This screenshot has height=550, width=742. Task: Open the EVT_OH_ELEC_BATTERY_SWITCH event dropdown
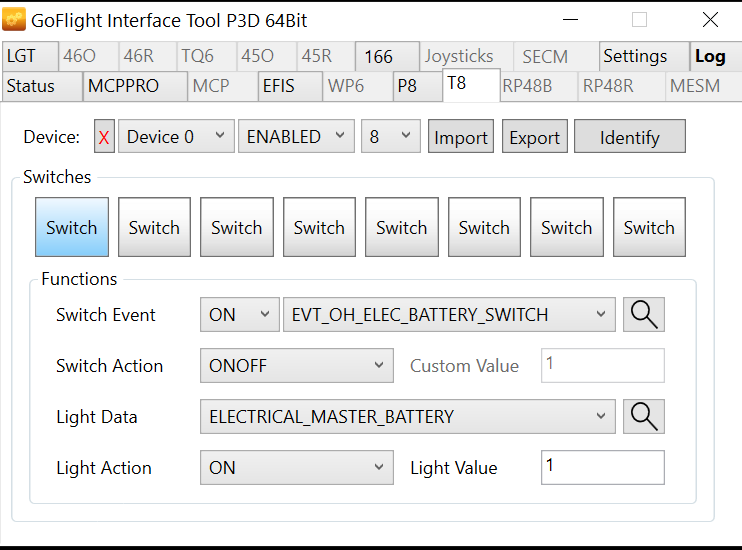pyautogui.click(x=449, y=314)
